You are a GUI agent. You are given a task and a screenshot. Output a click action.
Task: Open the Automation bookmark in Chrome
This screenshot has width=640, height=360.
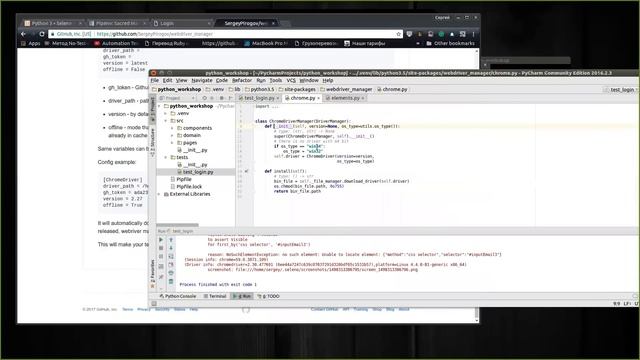[x=116, y=43]
